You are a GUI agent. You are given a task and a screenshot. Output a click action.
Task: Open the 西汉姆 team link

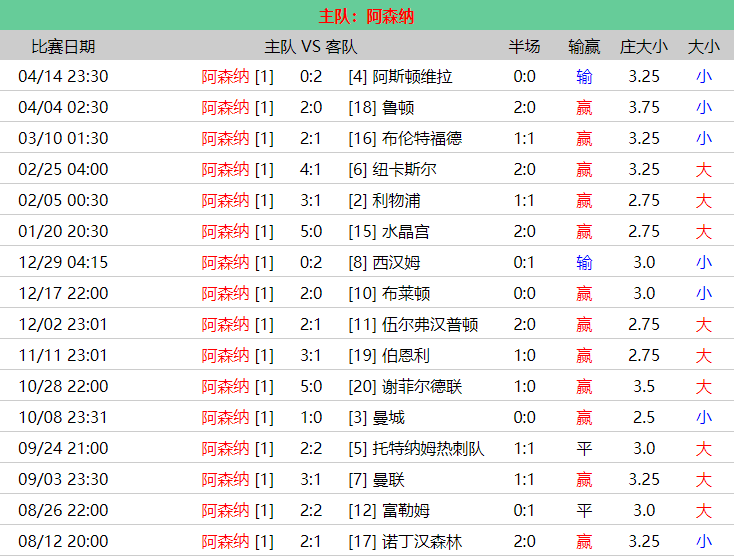pyautogui.click(x=396, y=262)
